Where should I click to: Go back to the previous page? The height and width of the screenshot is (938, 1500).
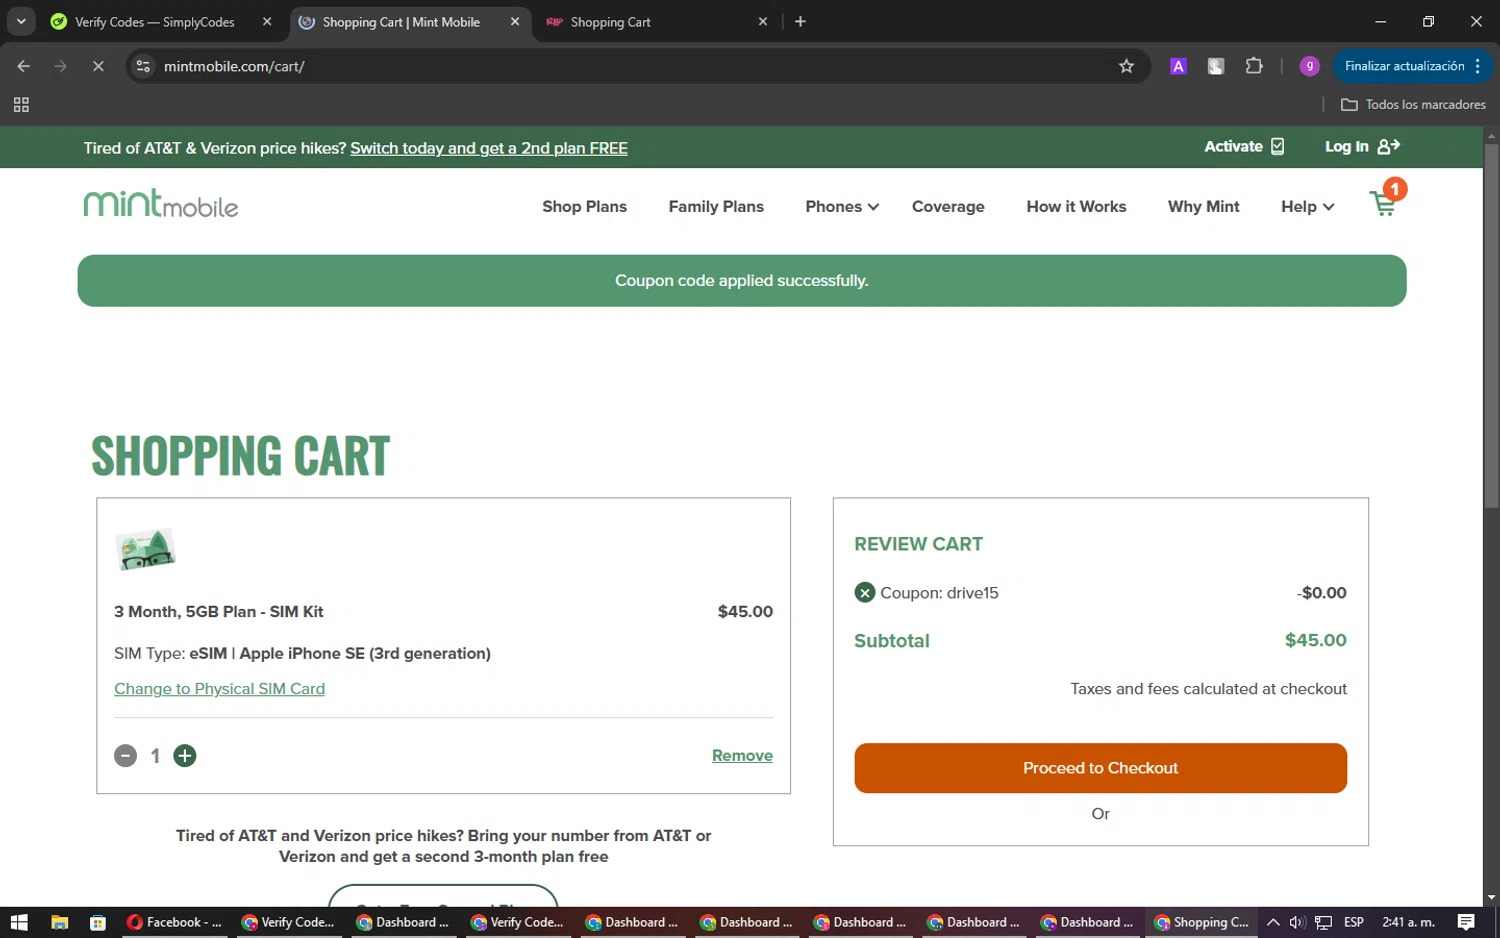point(24,66)
